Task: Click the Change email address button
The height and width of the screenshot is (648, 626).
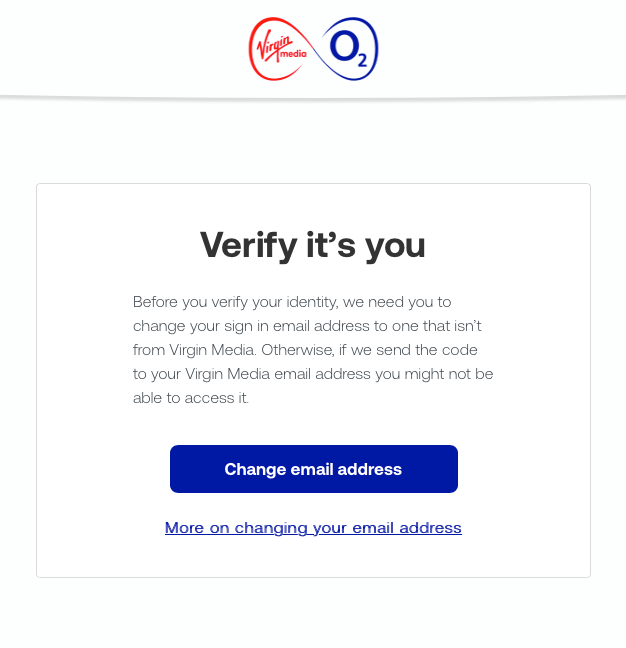Action: pos(314,469)
